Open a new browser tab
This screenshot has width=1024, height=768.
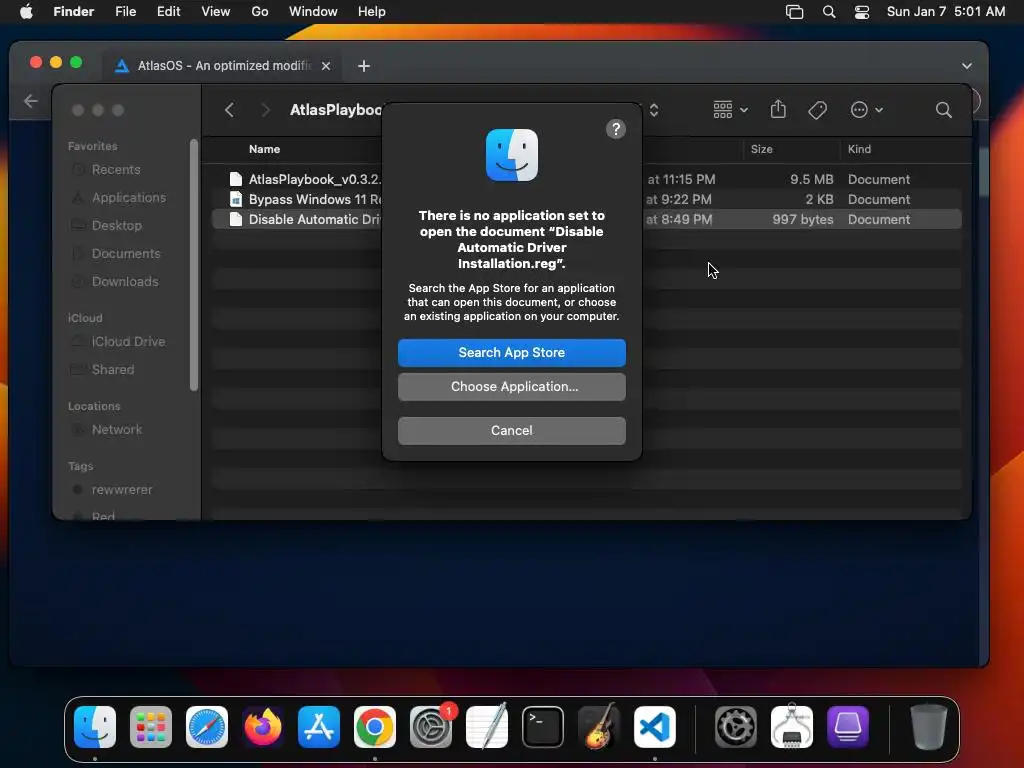[x=364, y=66]
